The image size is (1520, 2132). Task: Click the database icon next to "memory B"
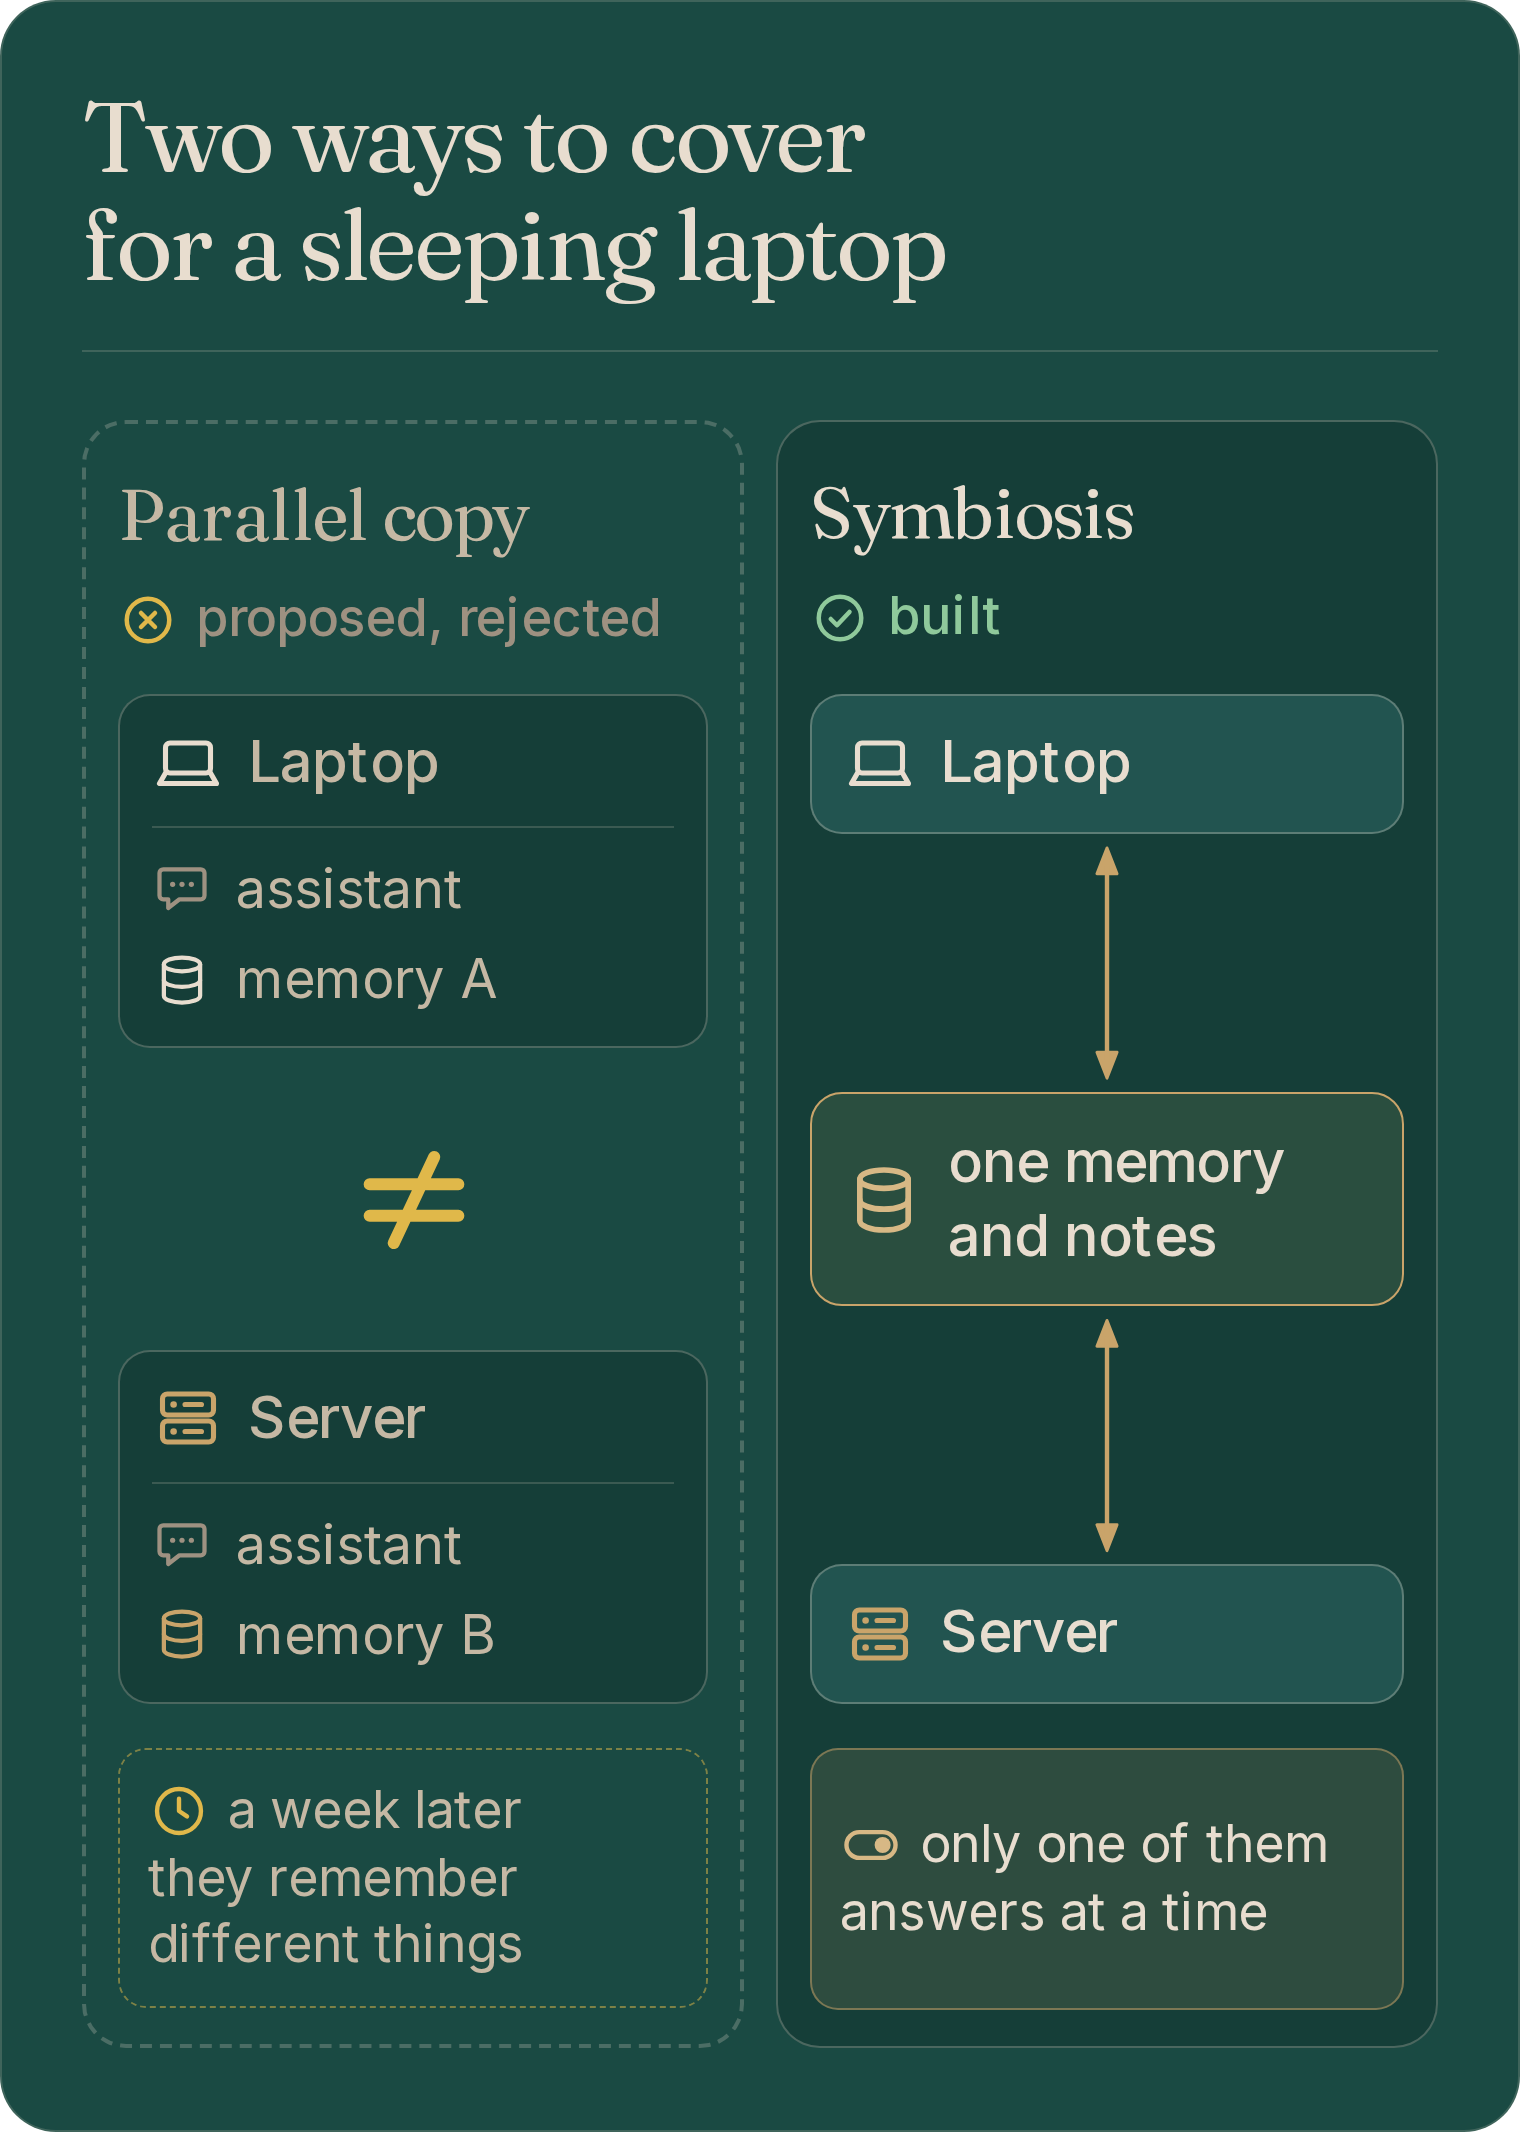pos(182,1634)
